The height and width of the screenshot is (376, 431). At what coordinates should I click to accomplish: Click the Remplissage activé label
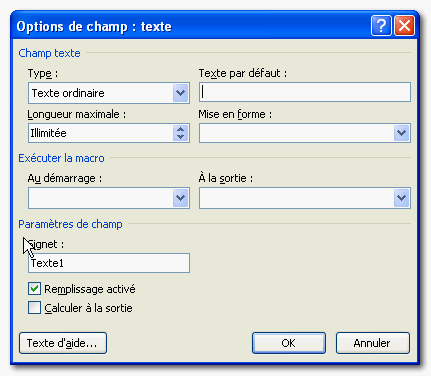pos(90,289)
